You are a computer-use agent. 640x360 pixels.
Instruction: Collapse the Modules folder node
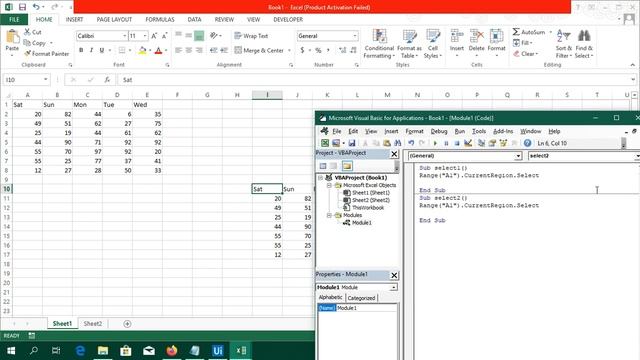click(x=329, y=215)
